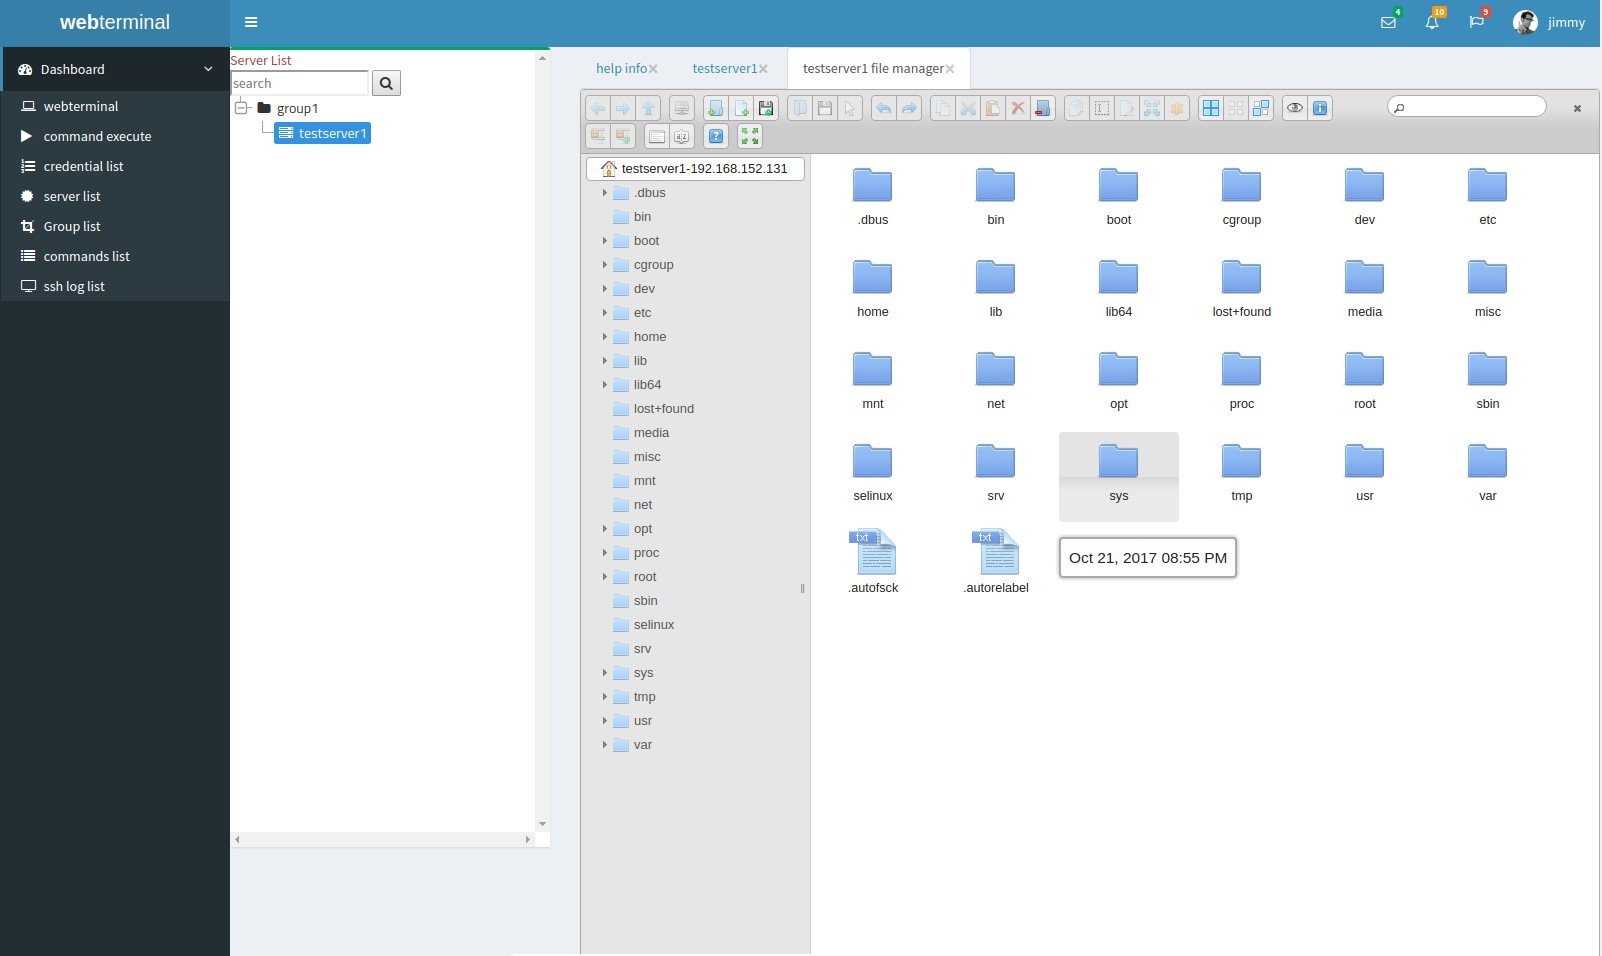This screenshot has height=956, width=1602.
Task: Close the testserver1 file manager tab
Action: click(x=950, y=69)
